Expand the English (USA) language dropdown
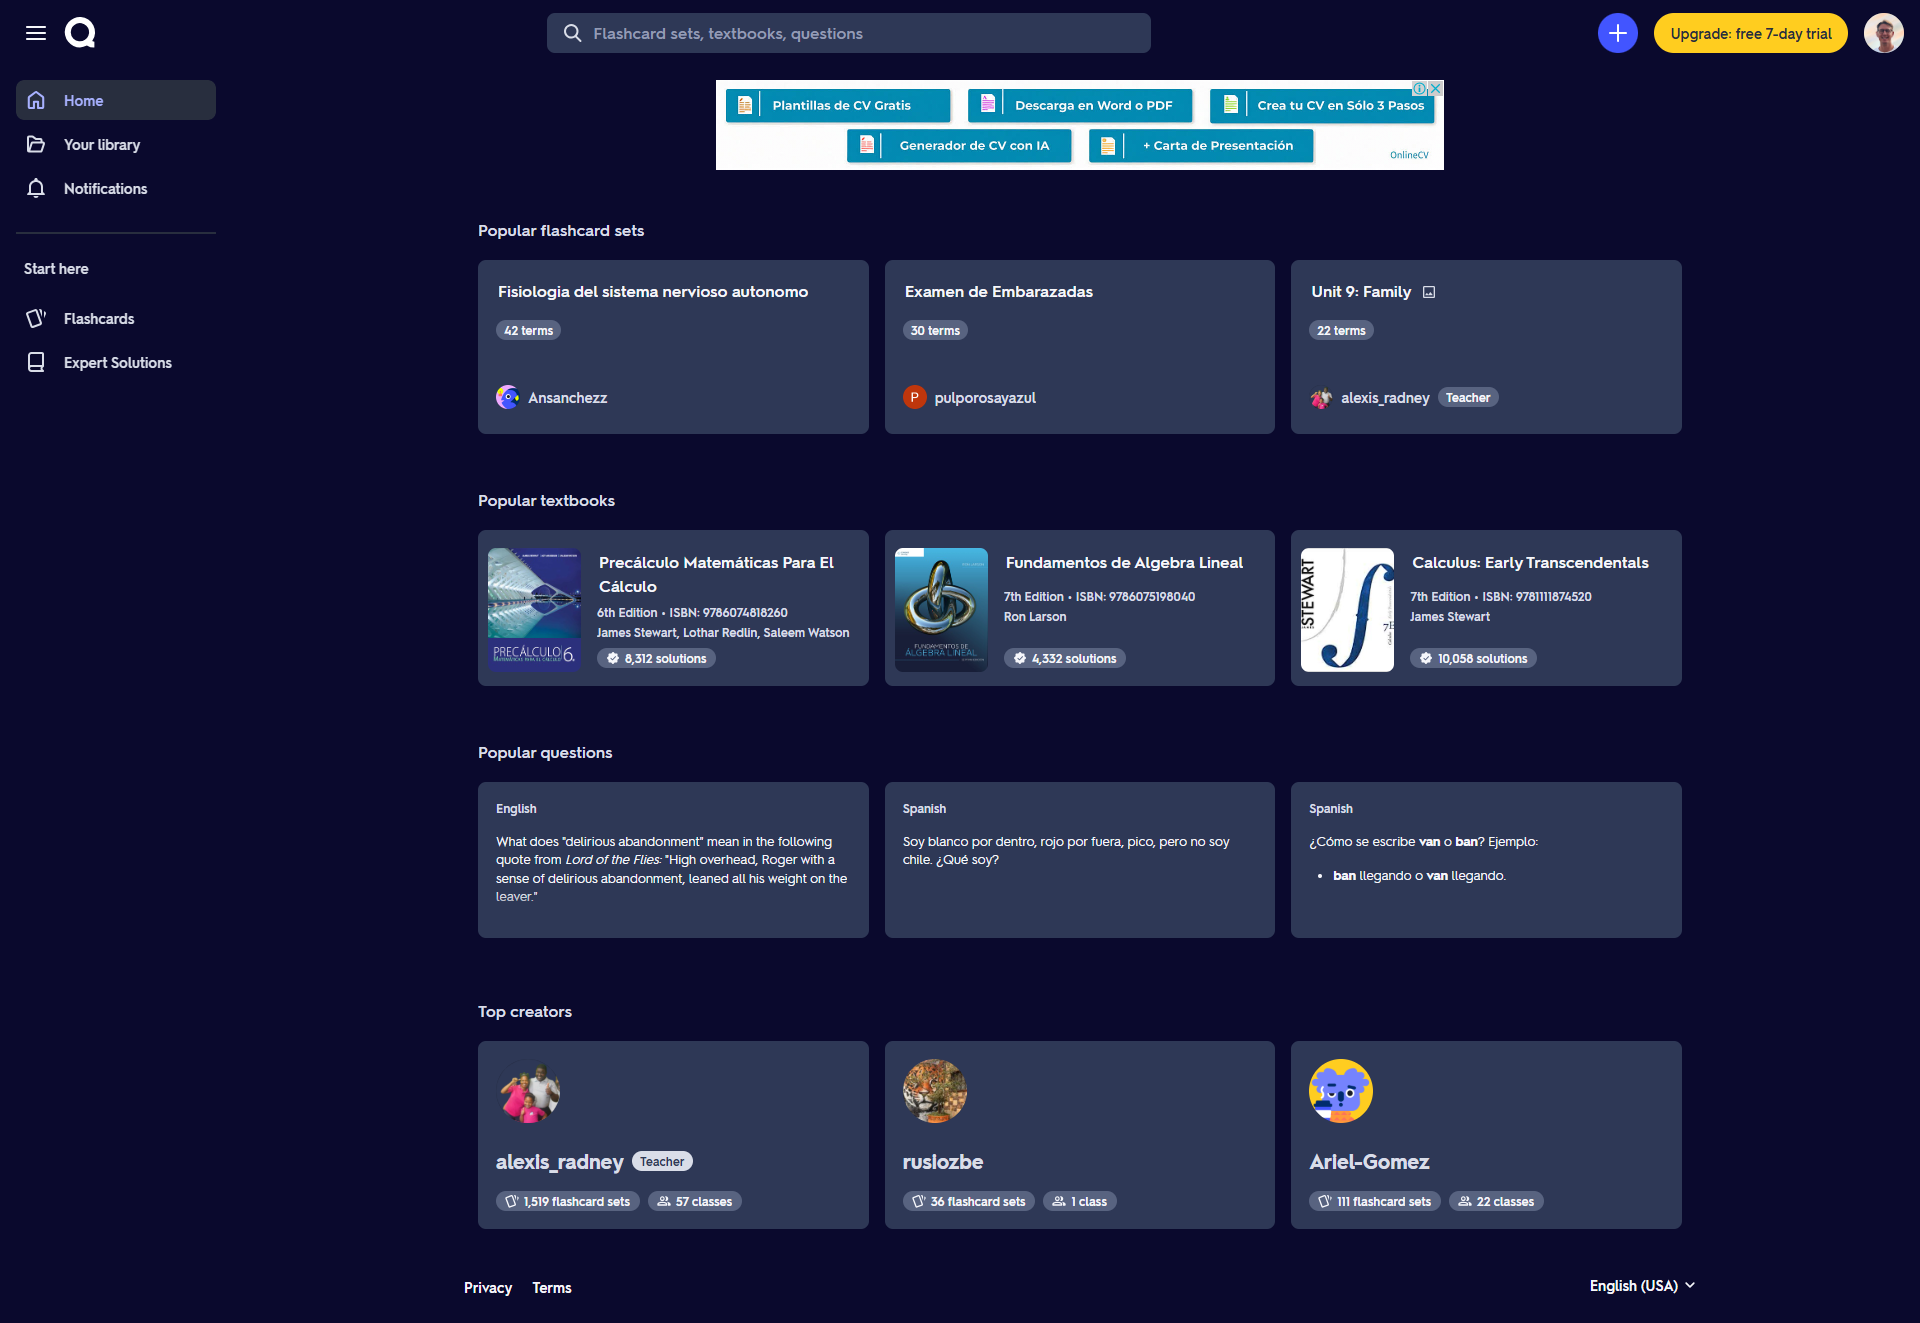 (x=1642, y=1286)
